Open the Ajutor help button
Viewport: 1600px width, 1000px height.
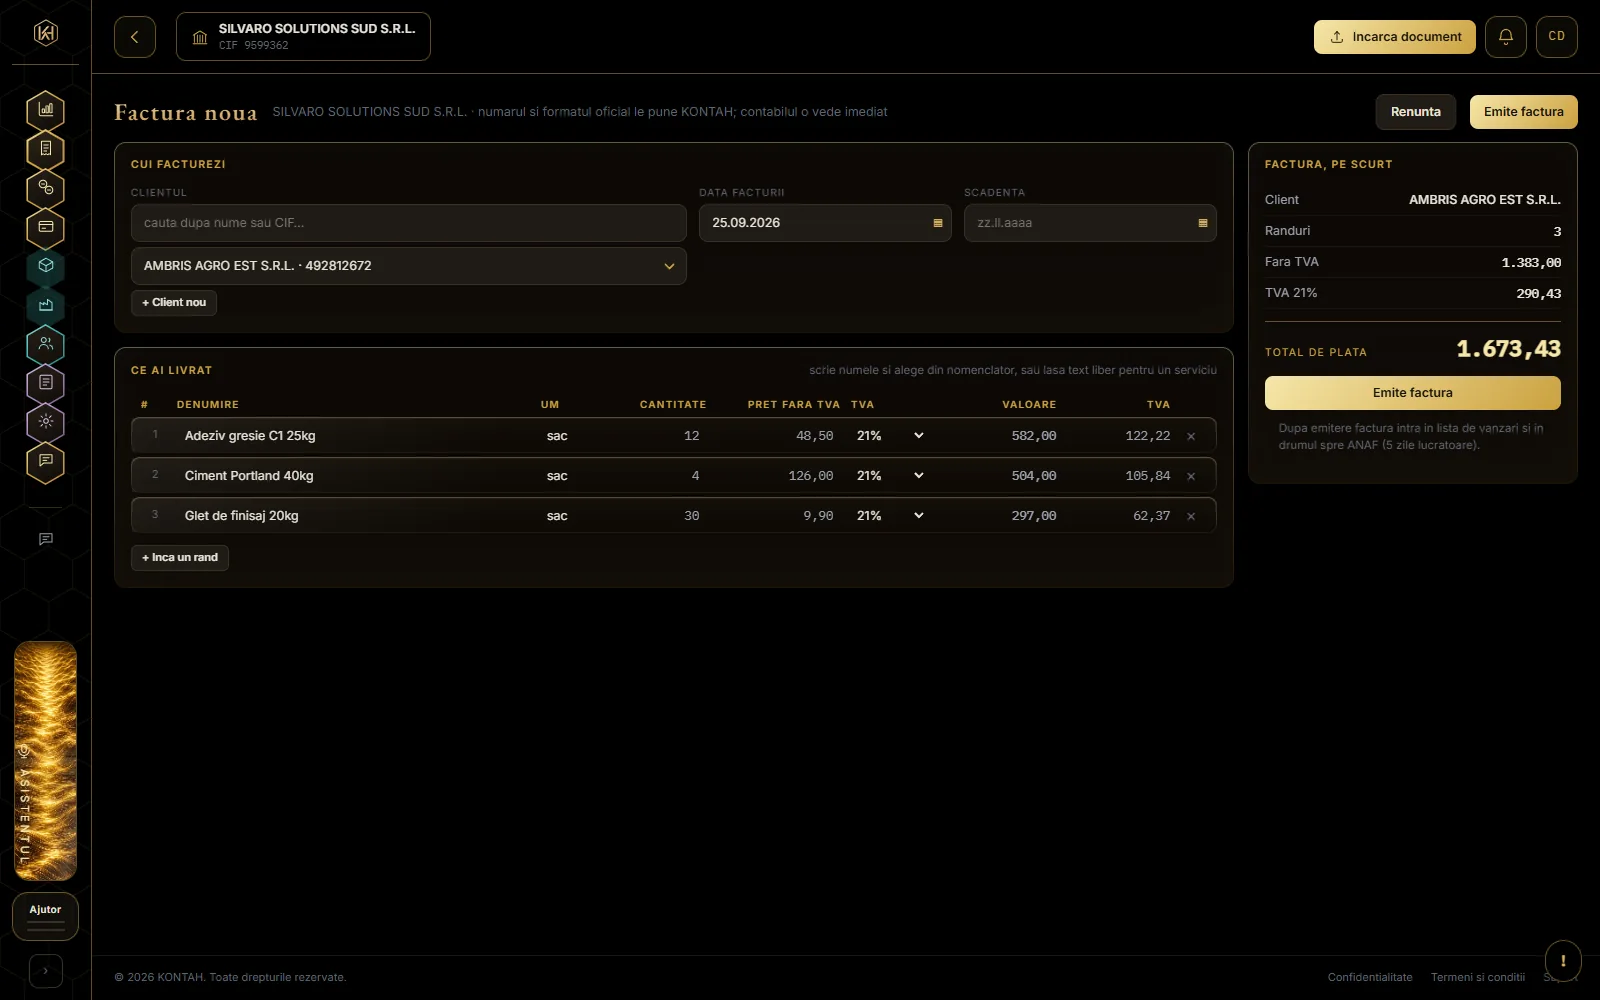45,916
